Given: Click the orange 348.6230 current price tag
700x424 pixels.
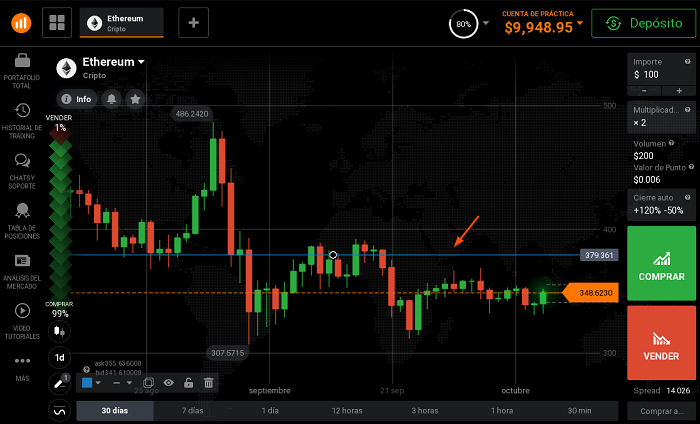Looking at the screenshot, I should click(591, 293).
